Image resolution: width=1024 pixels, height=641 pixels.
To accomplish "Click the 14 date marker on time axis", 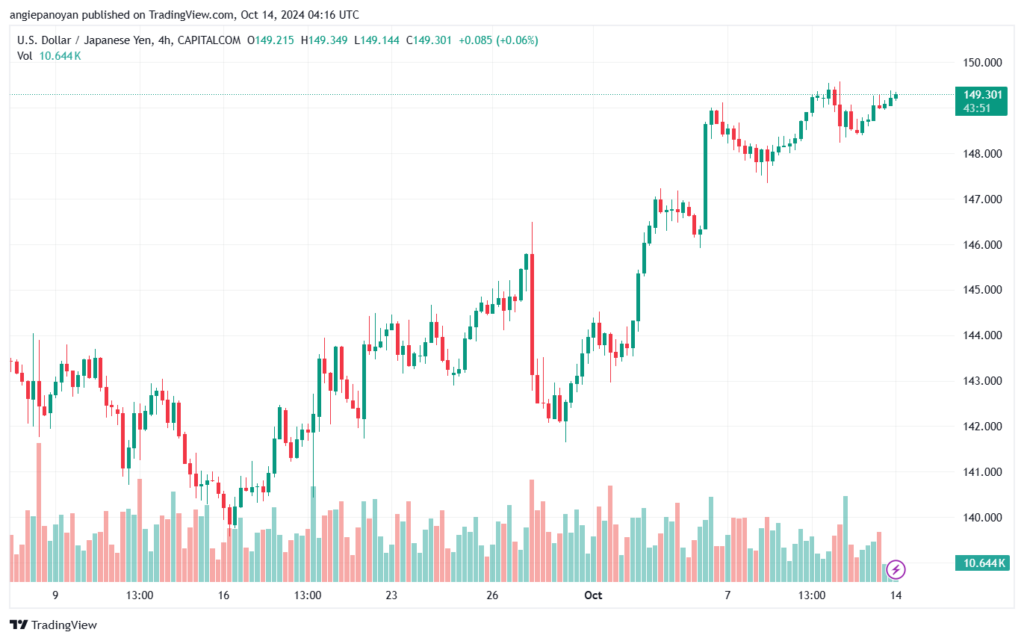I will coord(896,595).
